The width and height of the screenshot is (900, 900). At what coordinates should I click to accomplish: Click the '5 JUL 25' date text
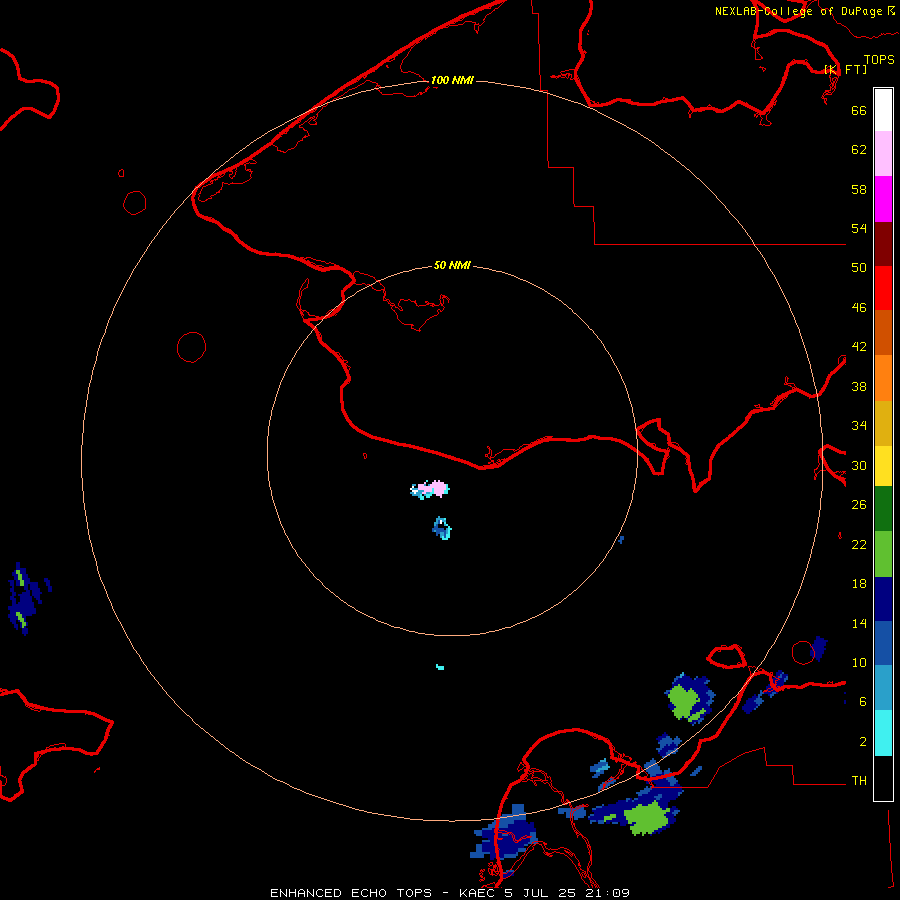coord(541,893)
